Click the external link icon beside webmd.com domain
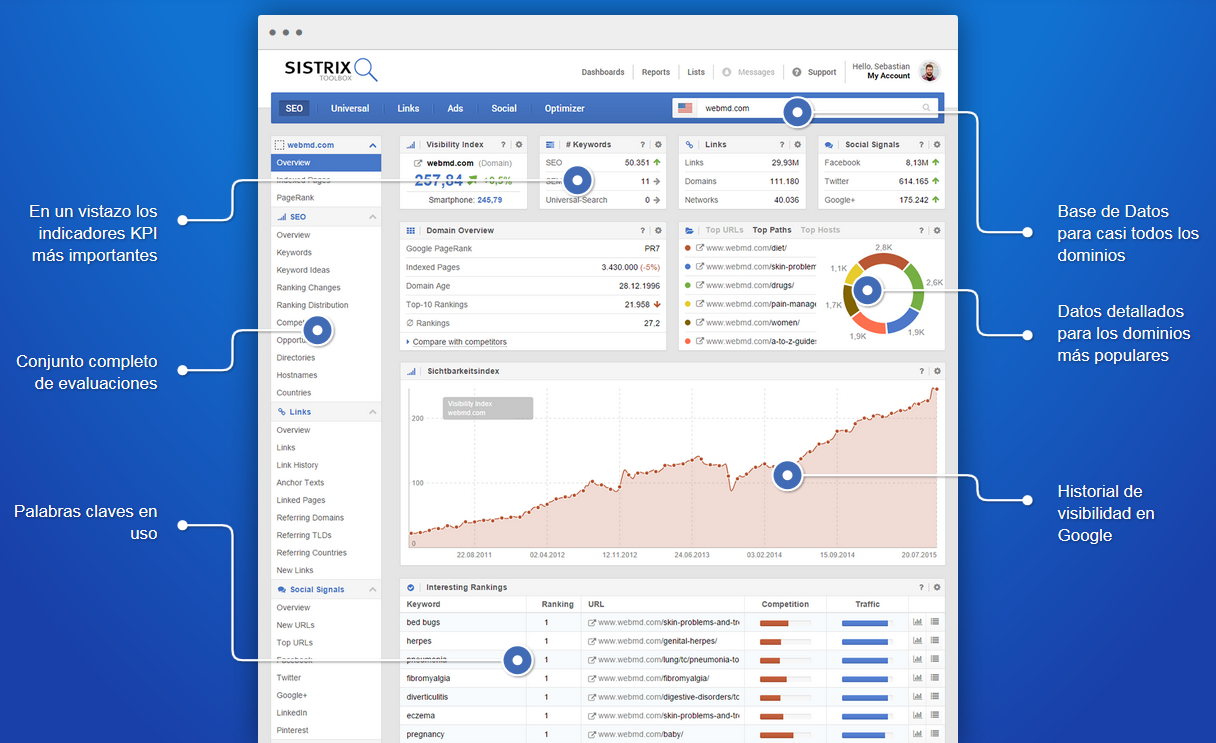Screen dimensions: 1216x743 coord(418,163)
